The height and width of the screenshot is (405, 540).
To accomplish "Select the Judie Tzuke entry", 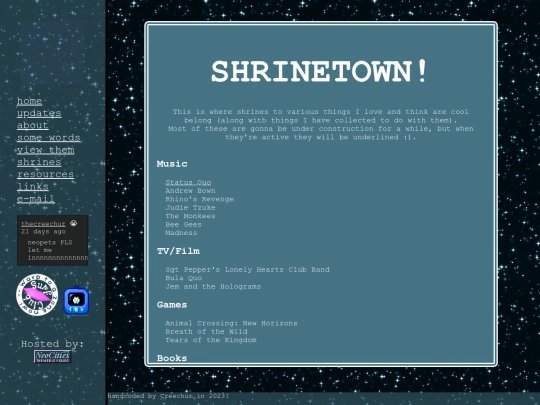I will 190,207.
